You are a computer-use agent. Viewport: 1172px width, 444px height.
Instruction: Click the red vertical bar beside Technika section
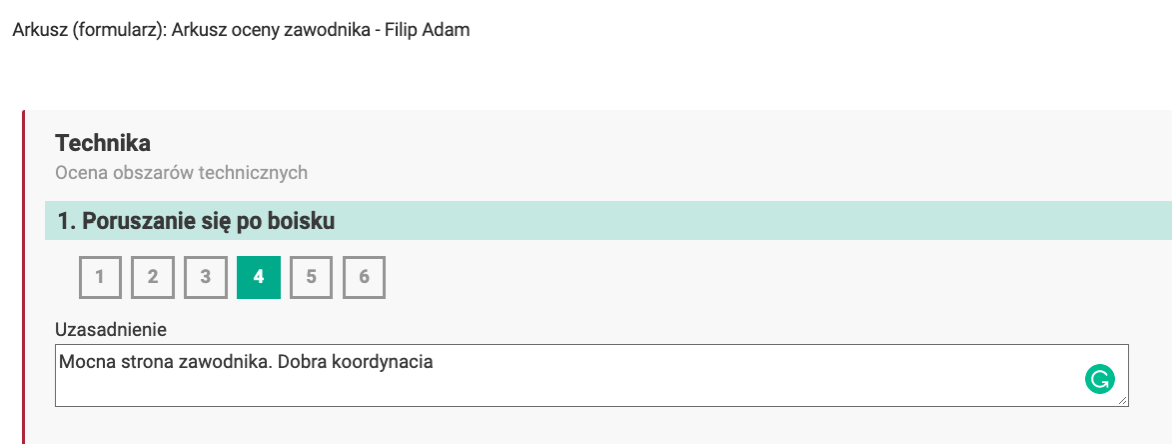coord(23,280)
